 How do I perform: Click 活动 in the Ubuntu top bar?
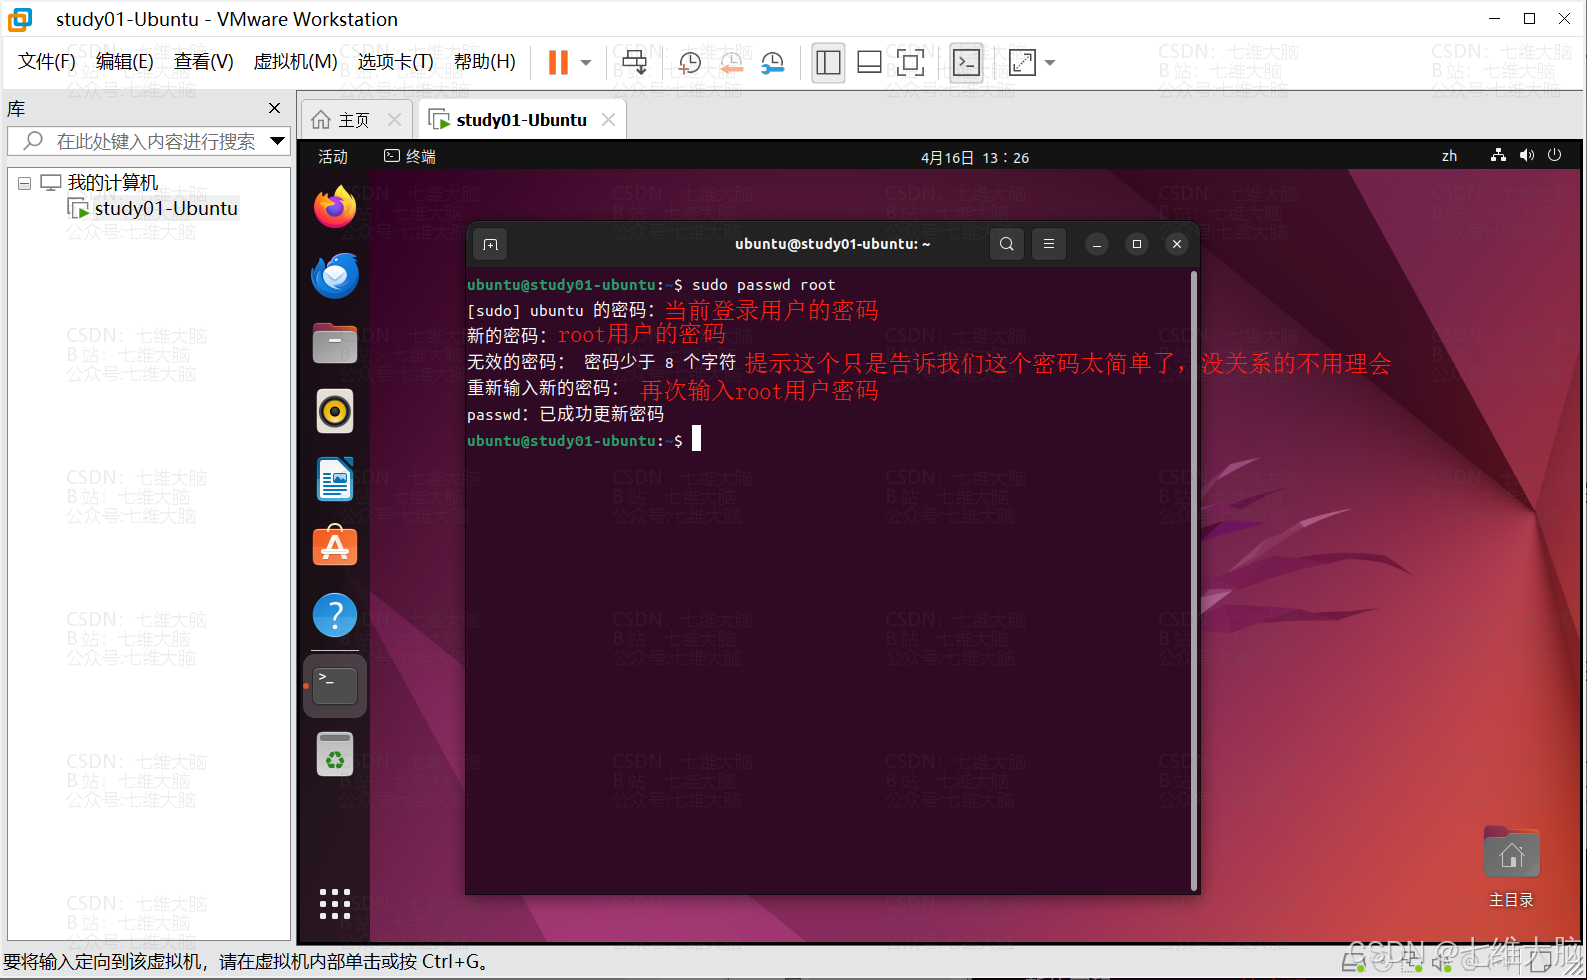(333, 157)
